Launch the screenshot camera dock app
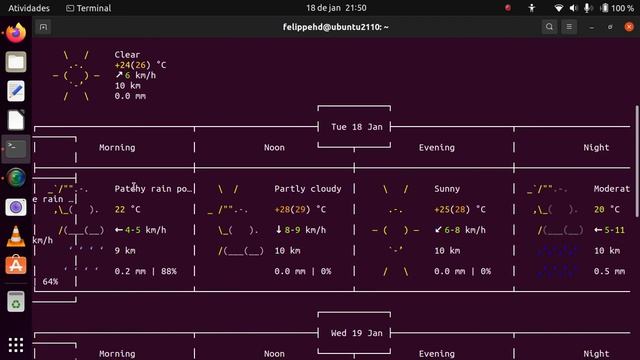The height and width of the screenshot is (360, 640). click(x=16, y=207)
